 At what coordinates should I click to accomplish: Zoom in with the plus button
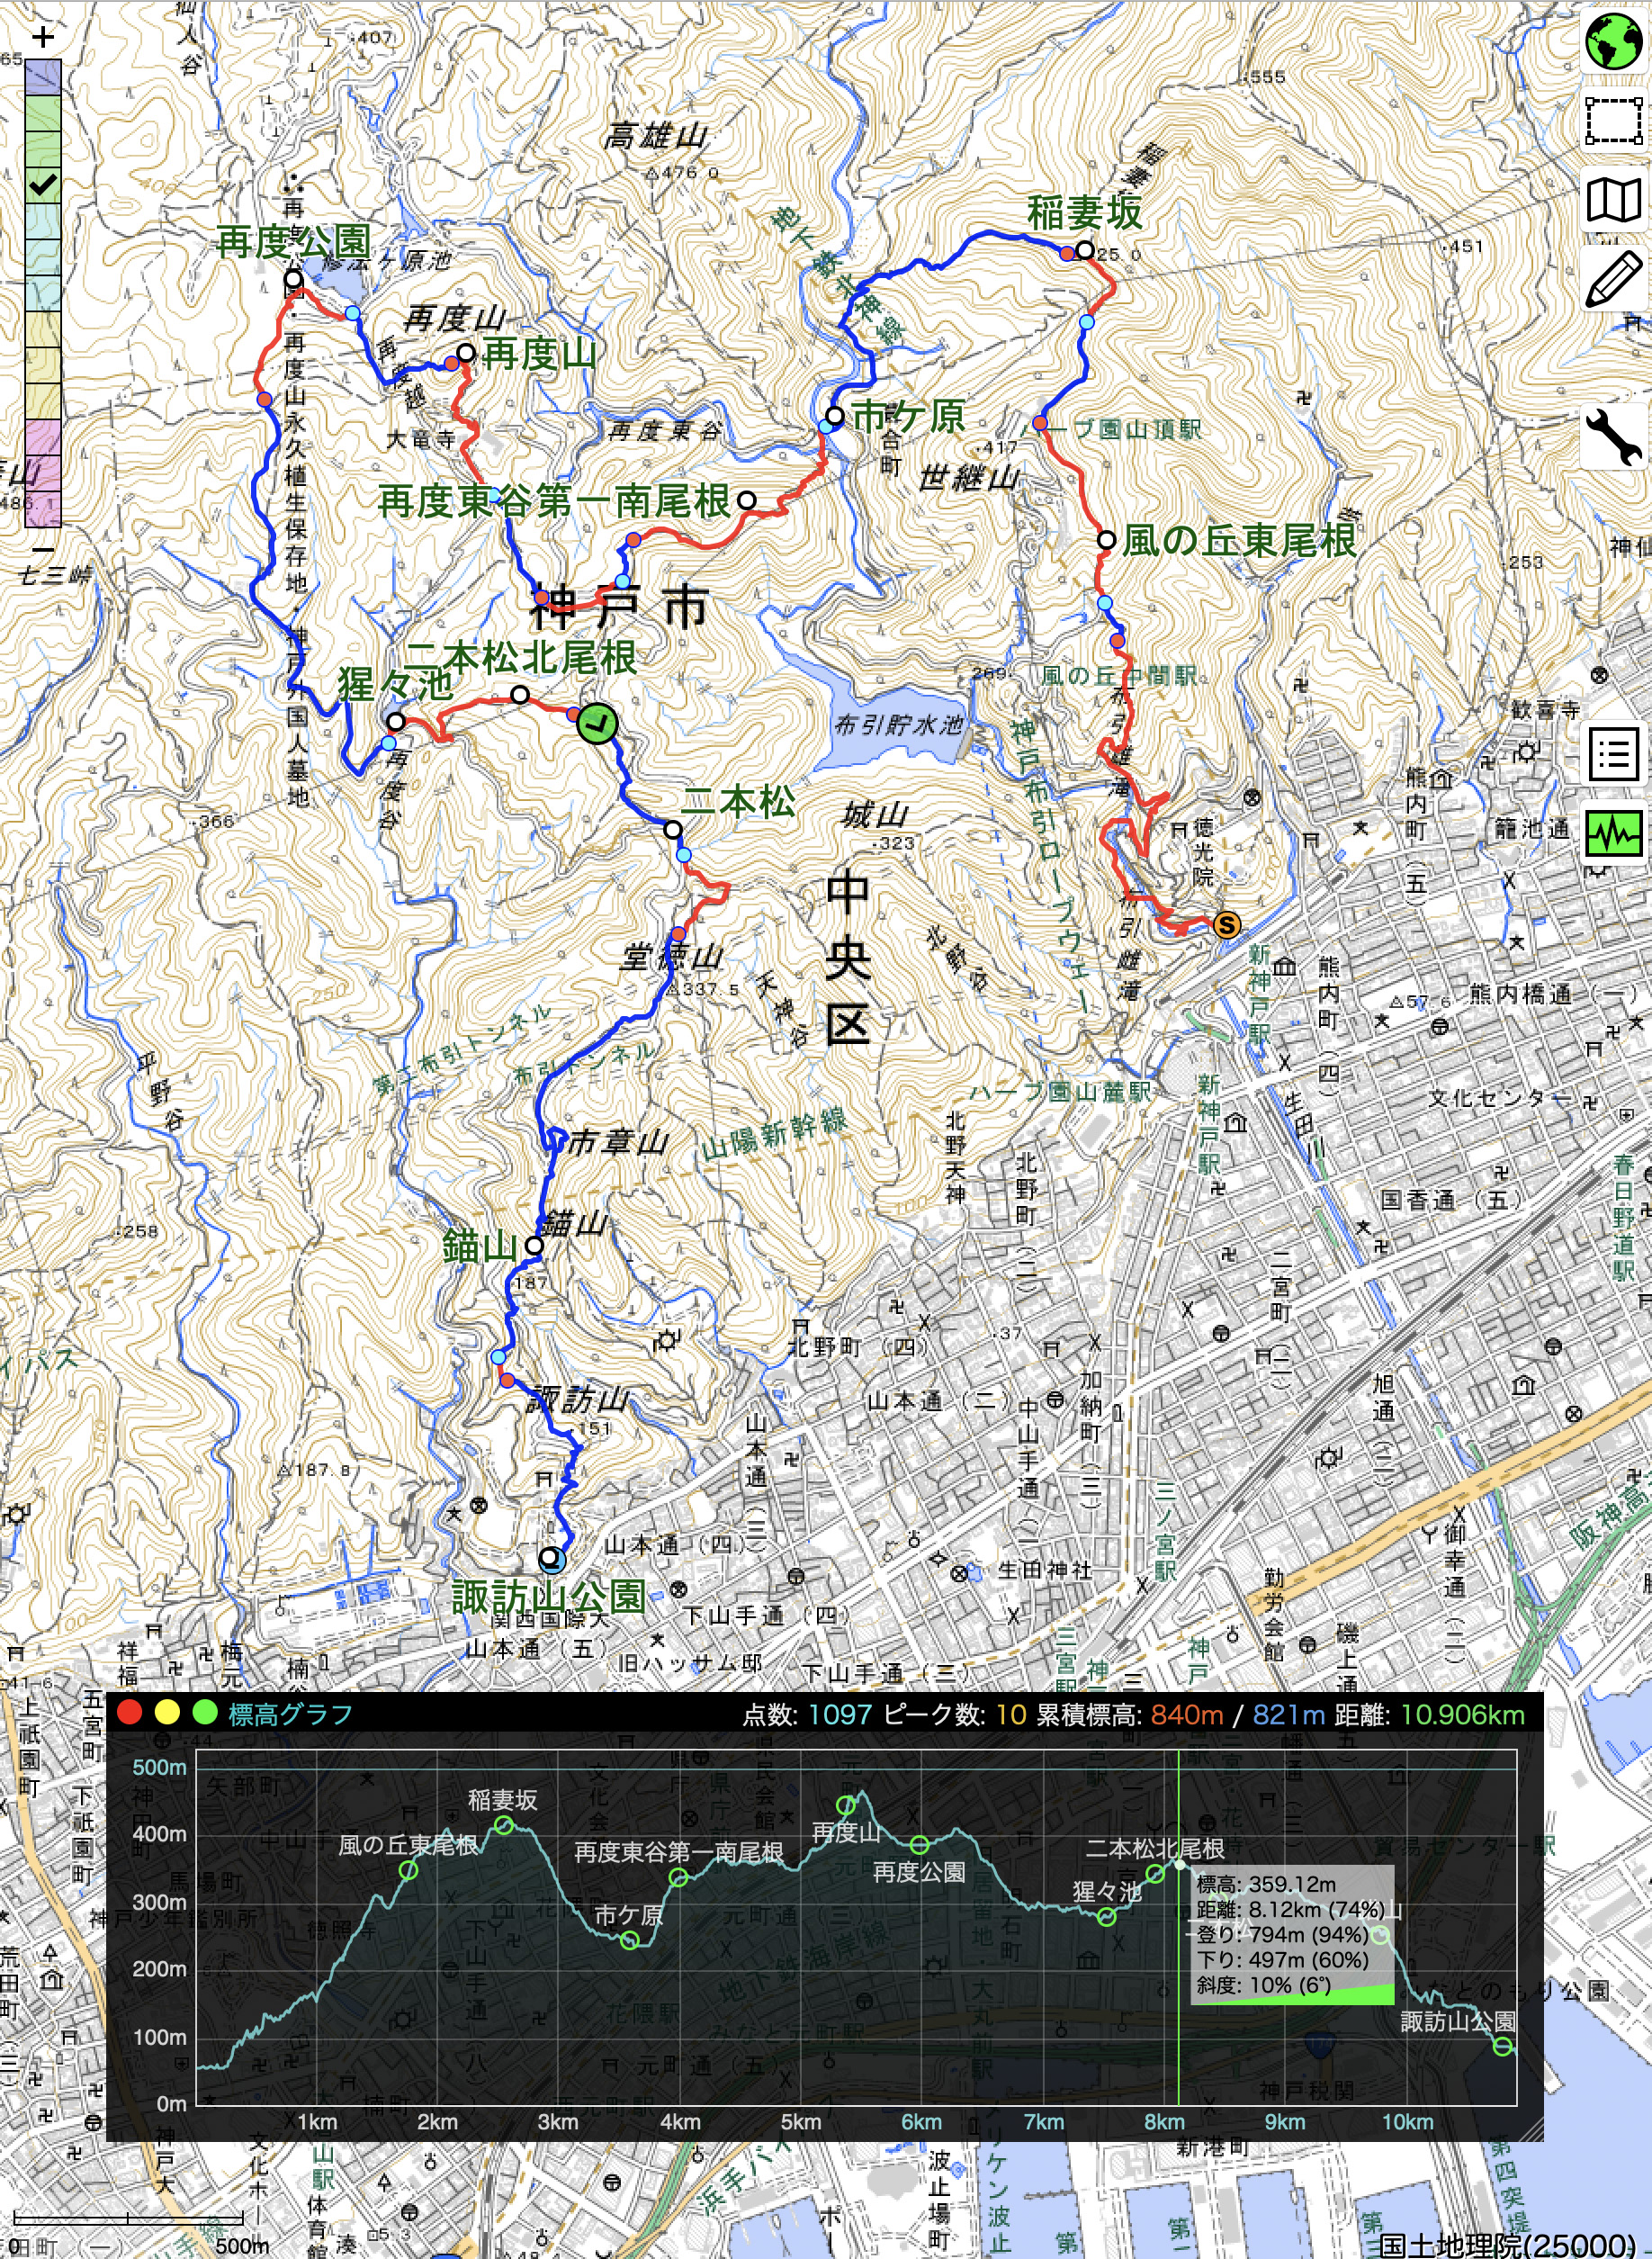[43, 38]
